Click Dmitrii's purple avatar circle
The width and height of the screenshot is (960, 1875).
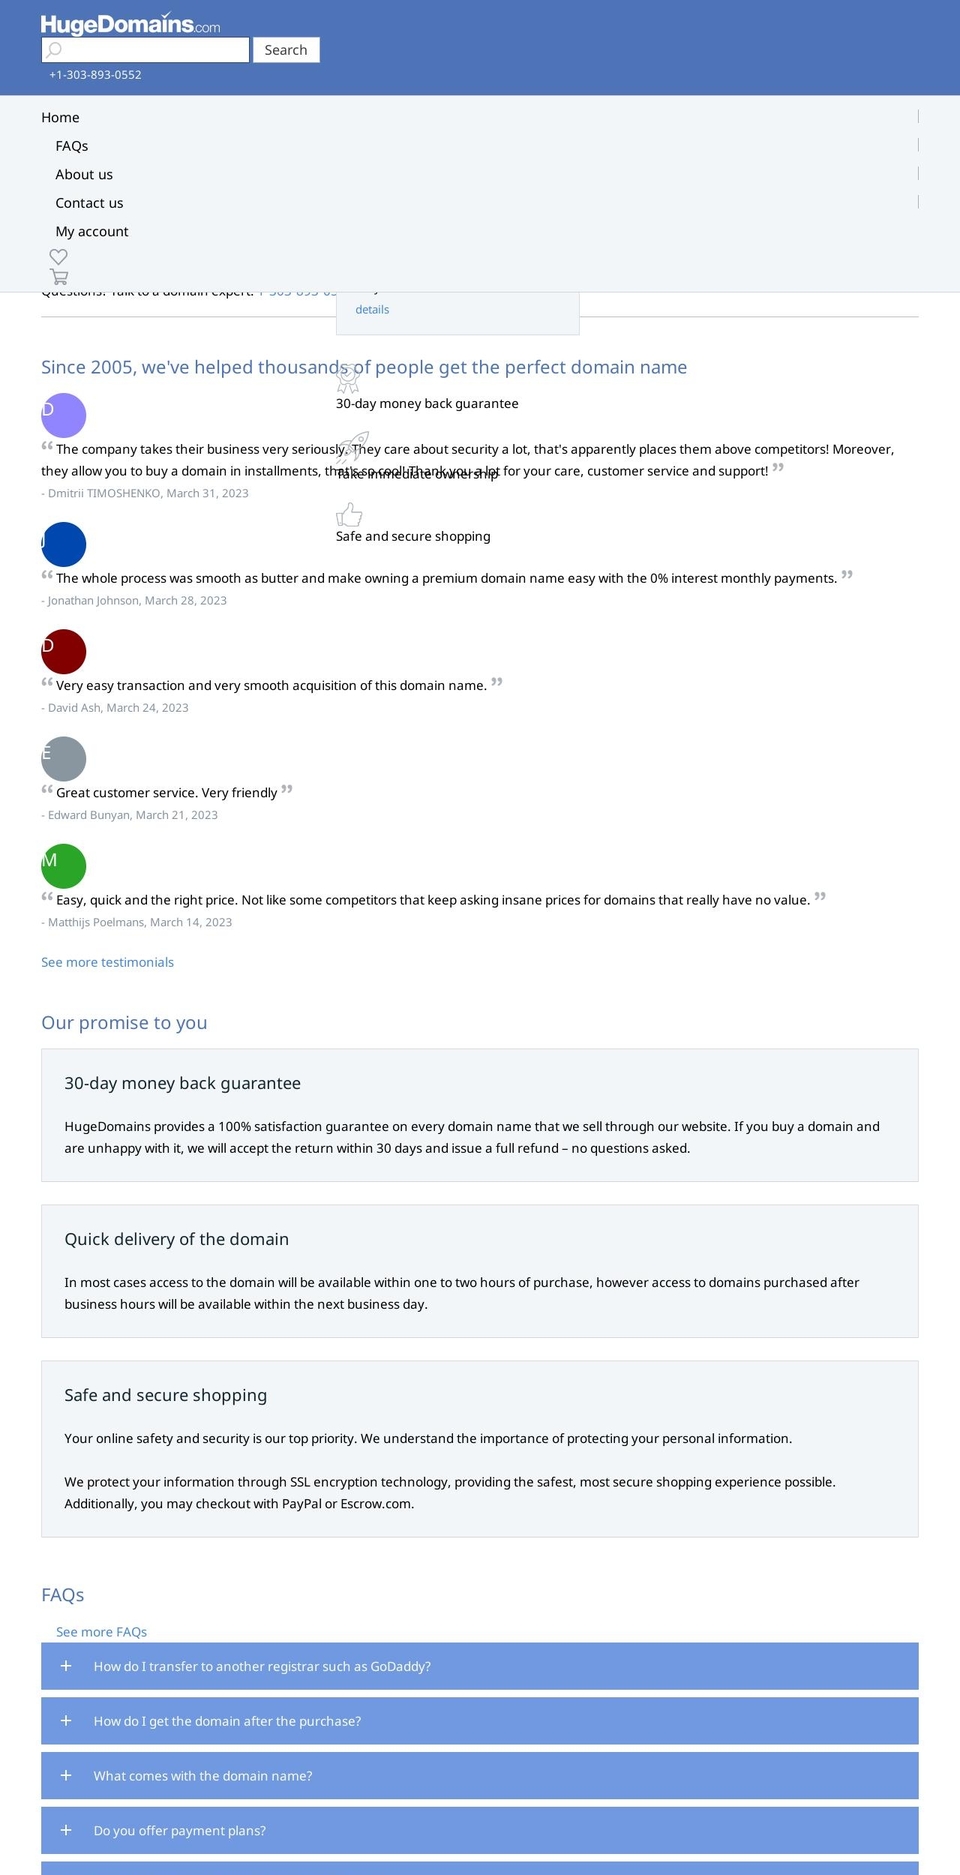tap(64, 415)
